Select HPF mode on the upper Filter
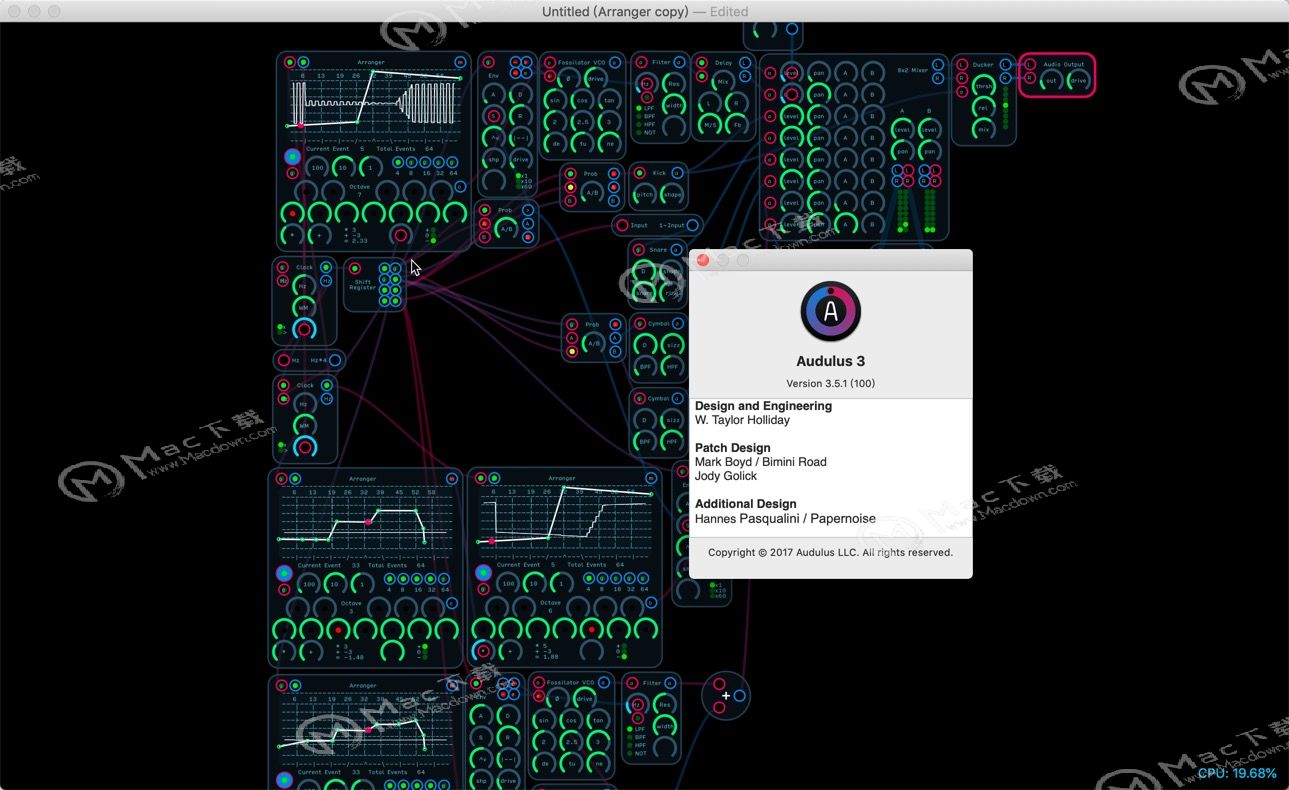 point(645,124)
